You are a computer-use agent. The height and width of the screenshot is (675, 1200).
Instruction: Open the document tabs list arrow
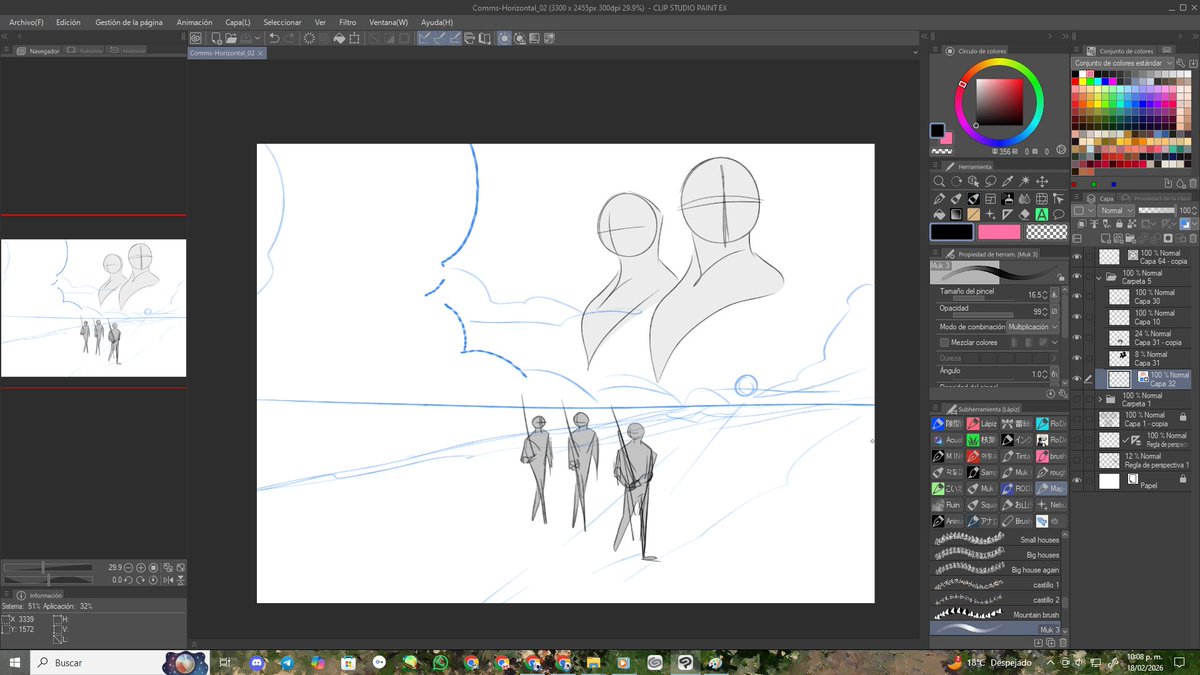point(916,52)
